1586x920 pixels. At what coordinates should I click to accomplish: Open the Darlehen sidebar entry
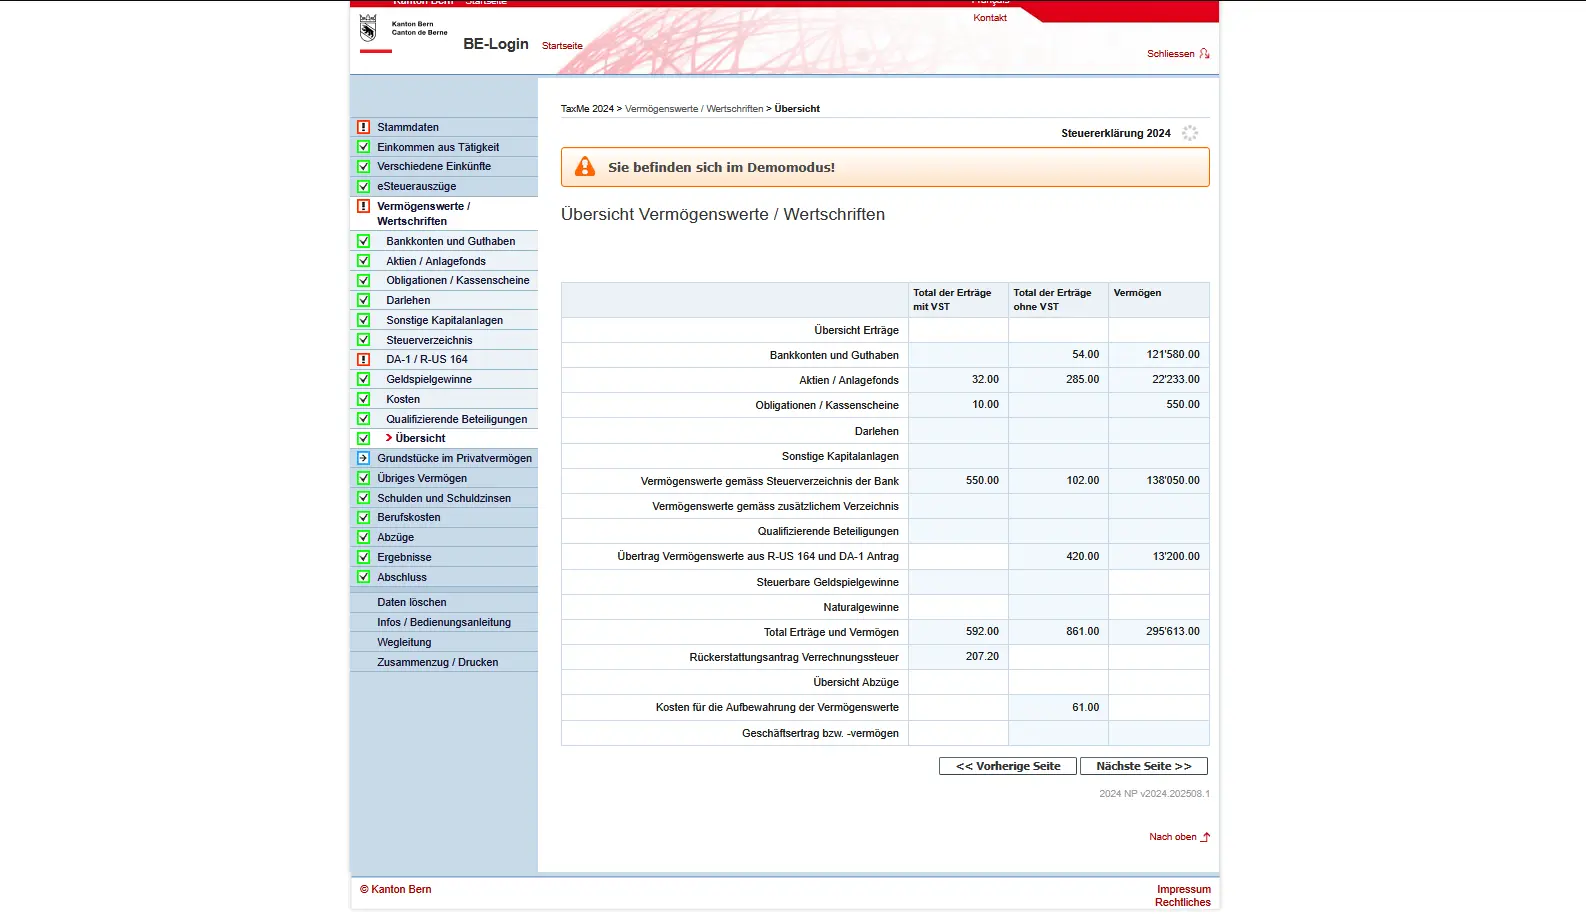click(408, 300)
